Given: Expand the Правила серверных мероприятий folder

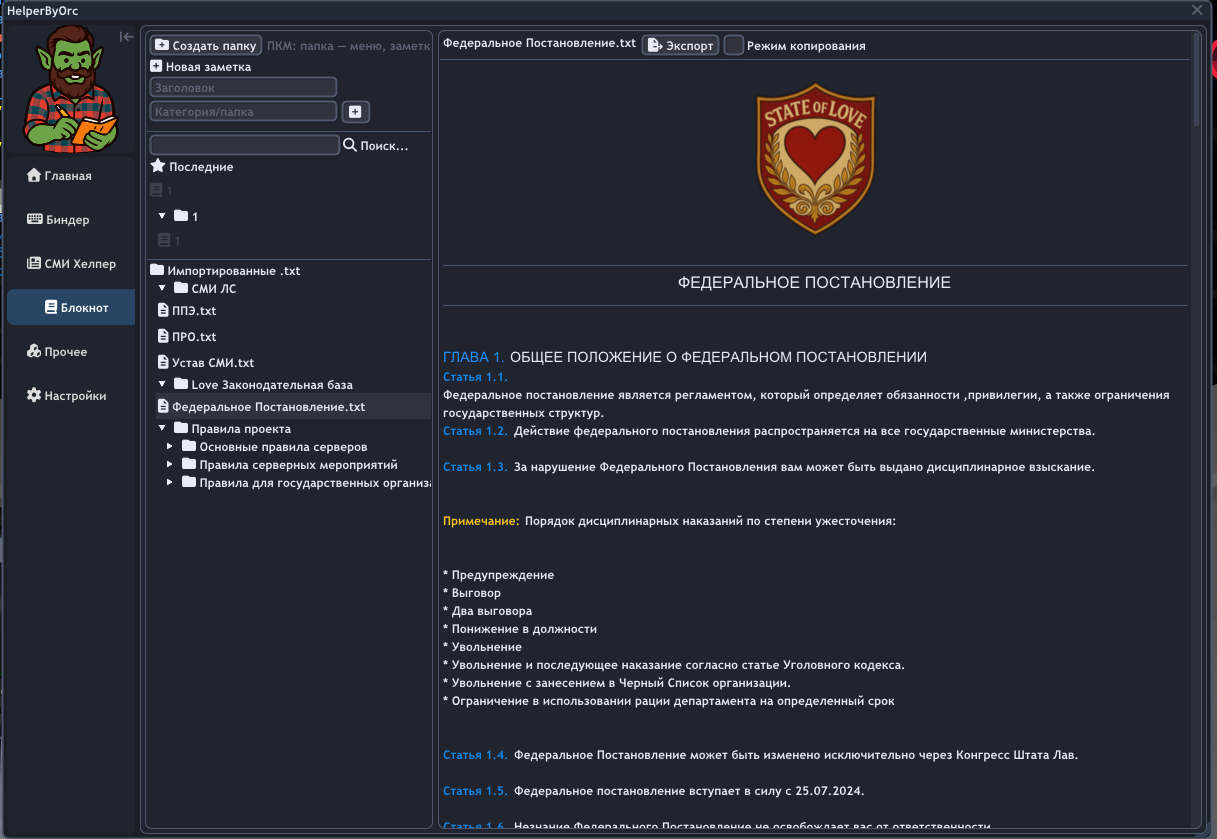Looking at the screenshot, I should pos(170,465).
